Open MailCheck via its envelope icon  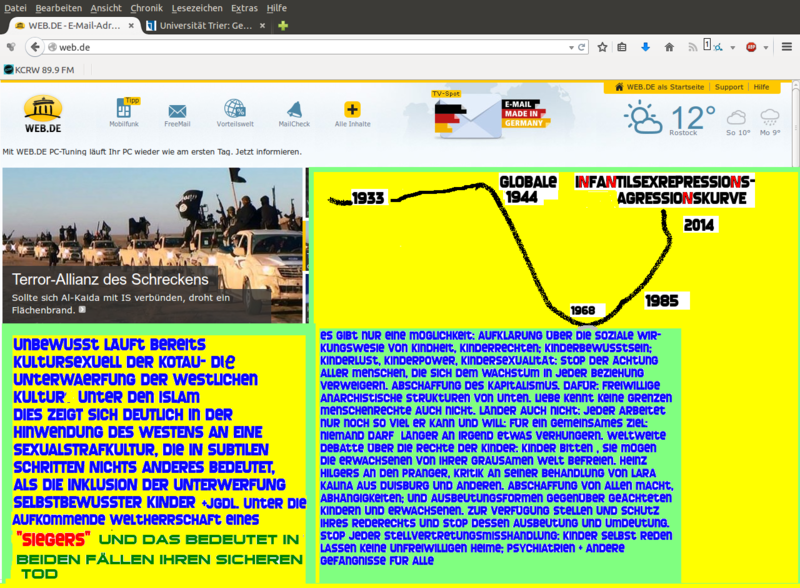[293, 108]
